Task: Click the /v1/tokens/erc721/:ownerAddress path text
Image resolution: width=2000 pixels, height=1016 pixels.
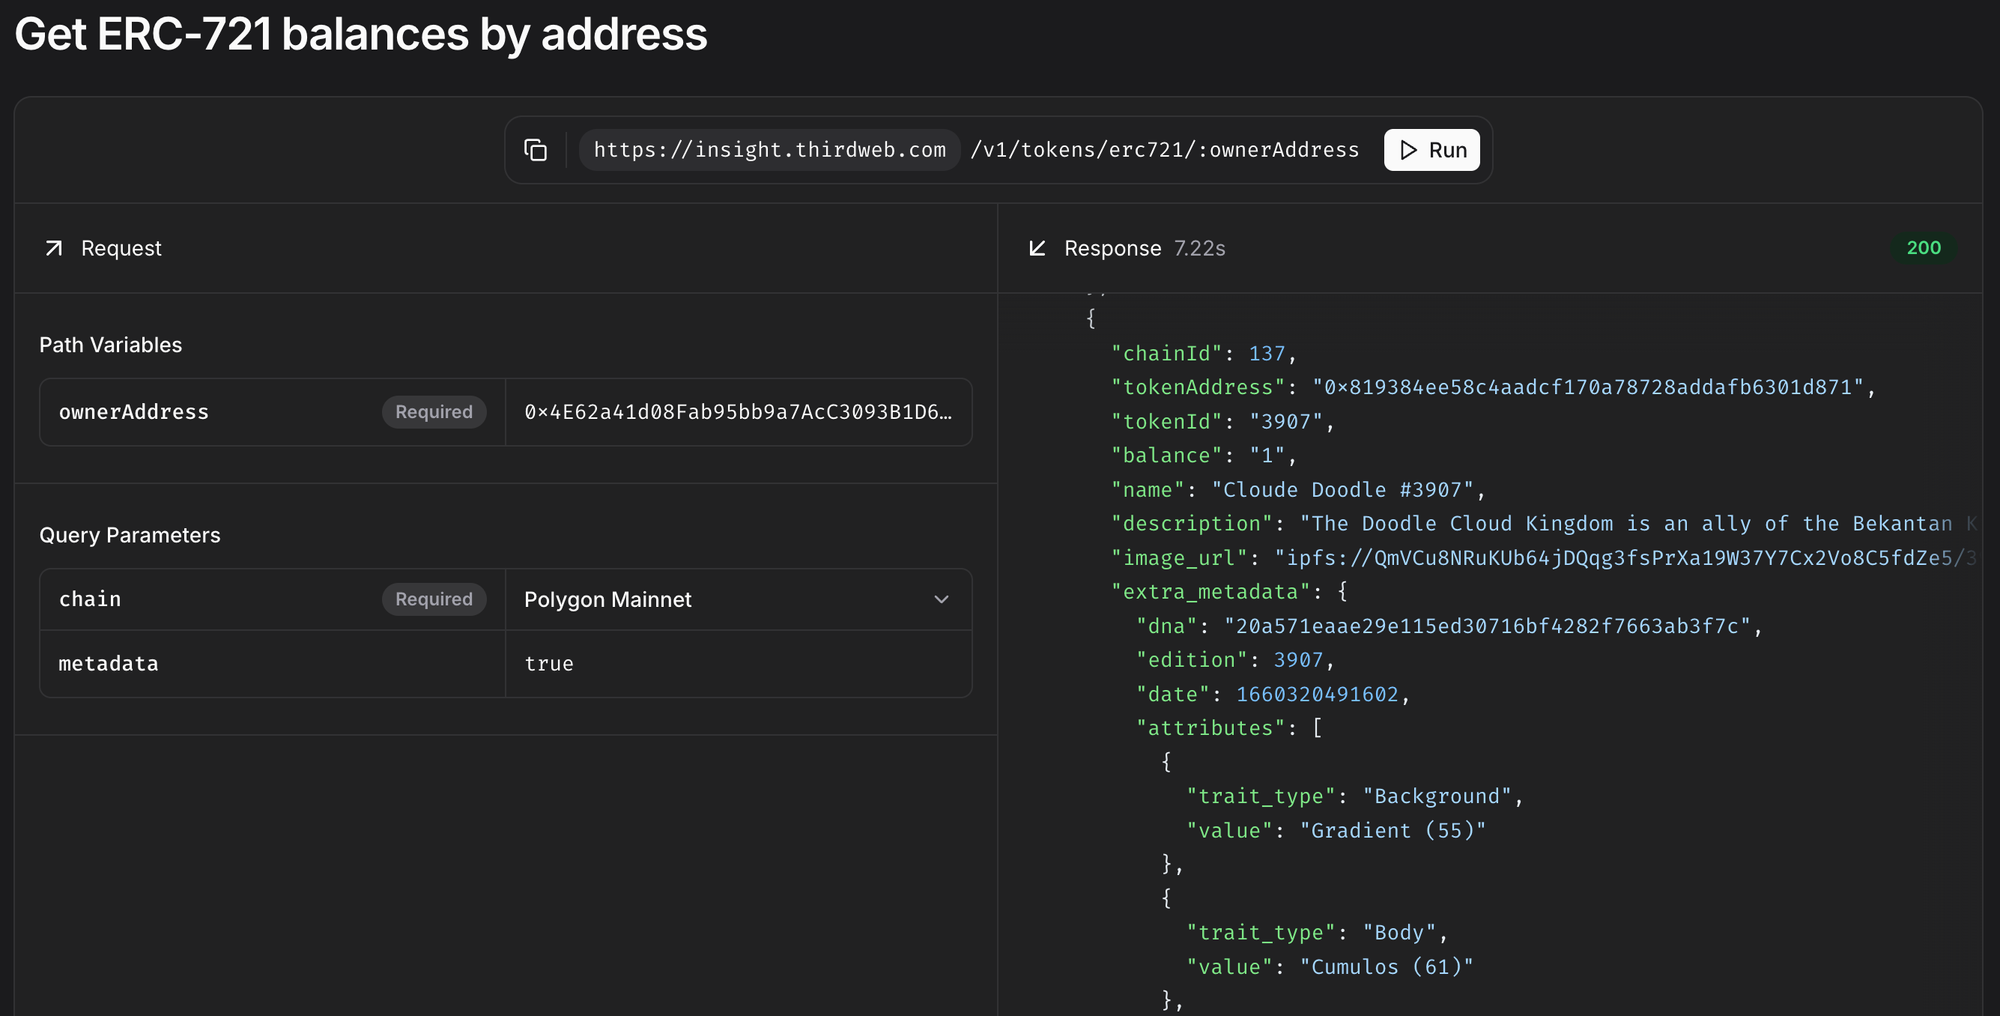Action: click(1165, 150)
